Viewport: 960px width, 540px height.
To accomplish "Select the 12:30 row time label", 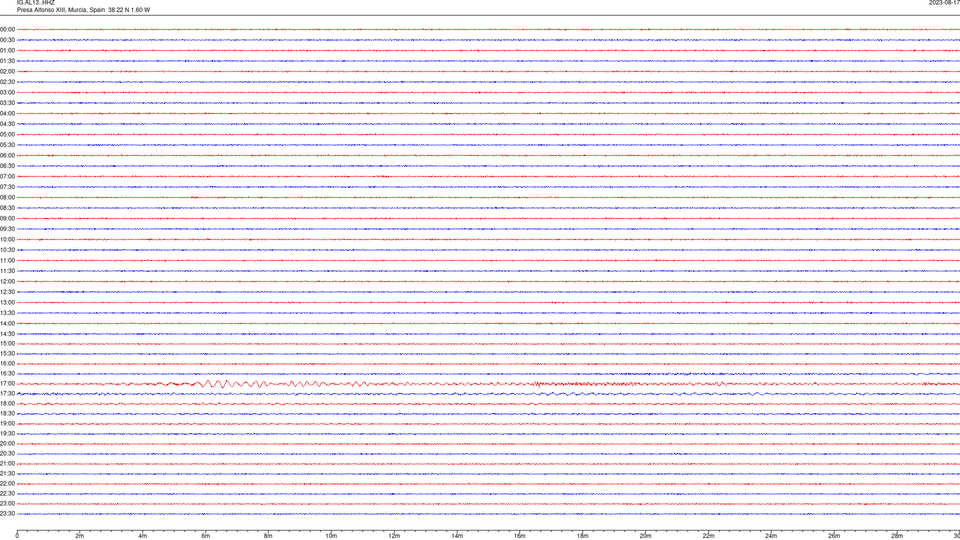I will tap(7, 292).
